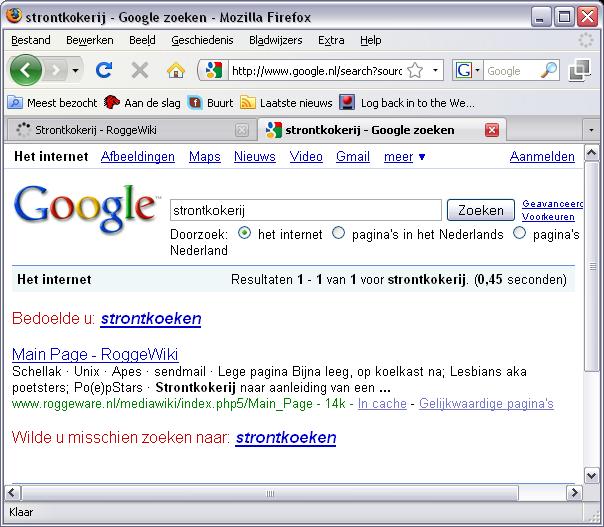The height and width of the screenshot is (527, 604).
Task: Open the Bladwijzers menu
Action: [275, 40]
